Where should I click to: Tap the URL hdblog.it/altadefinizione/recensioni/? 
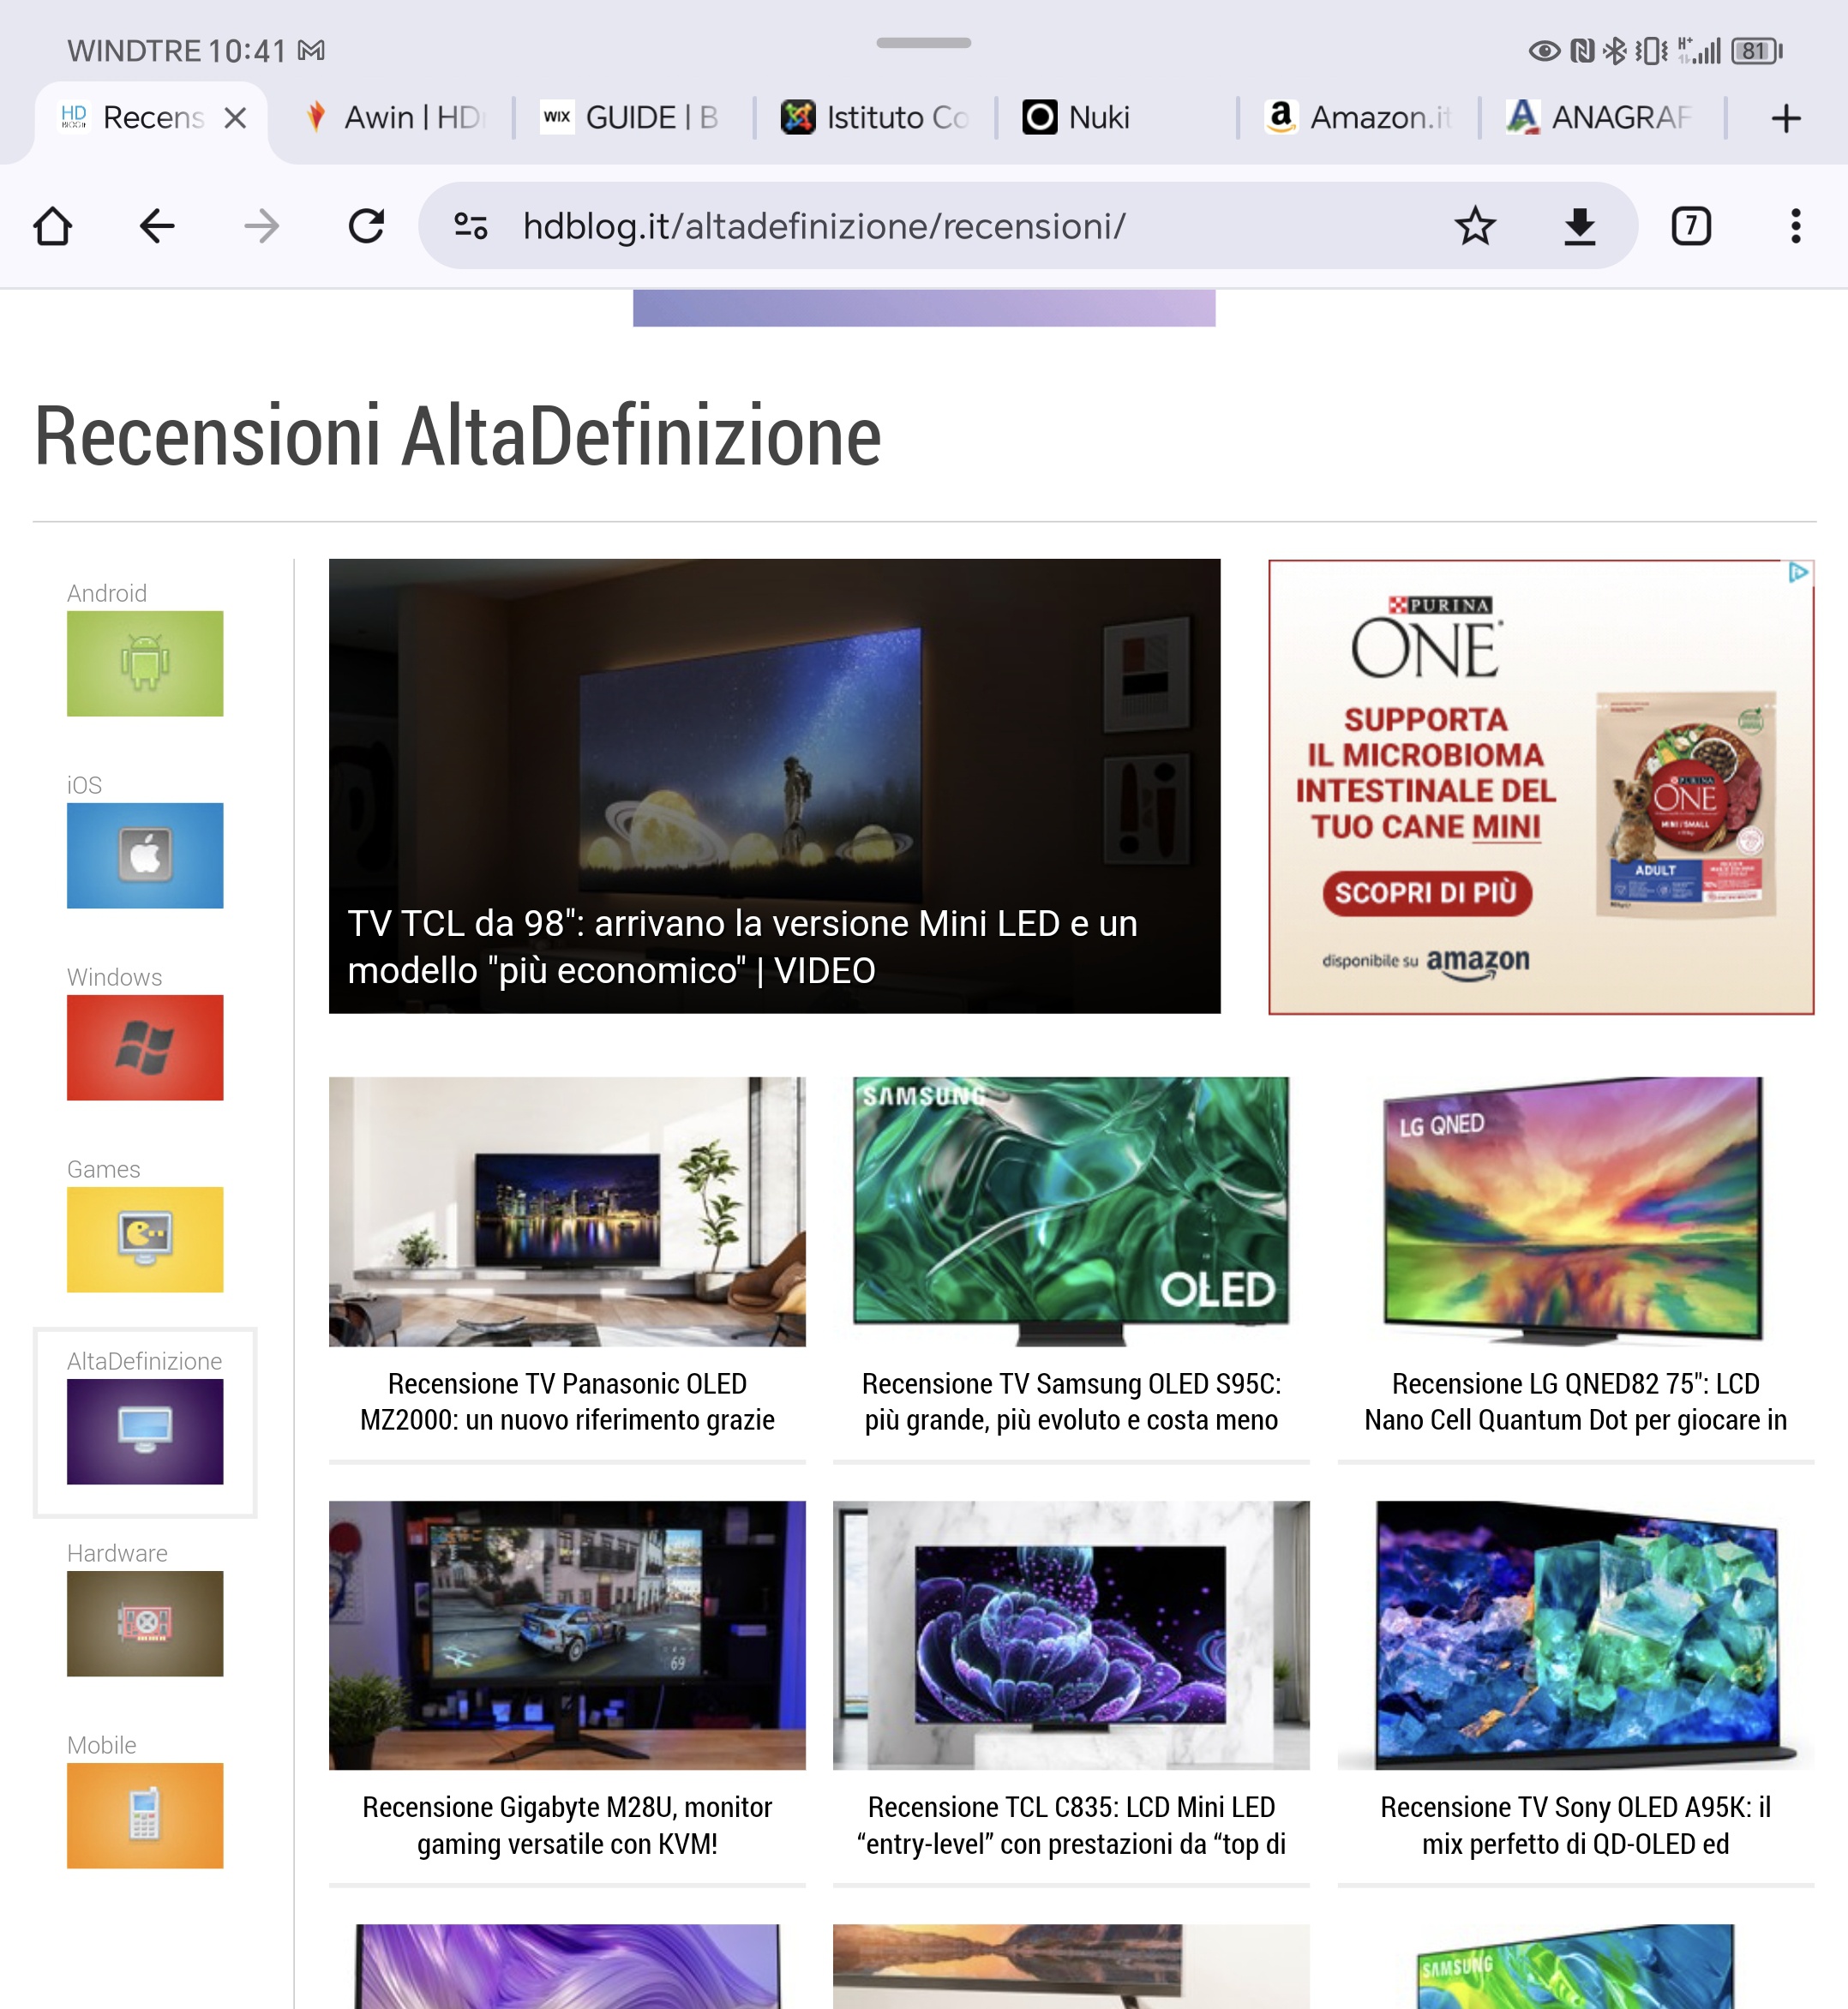[824, 226]
